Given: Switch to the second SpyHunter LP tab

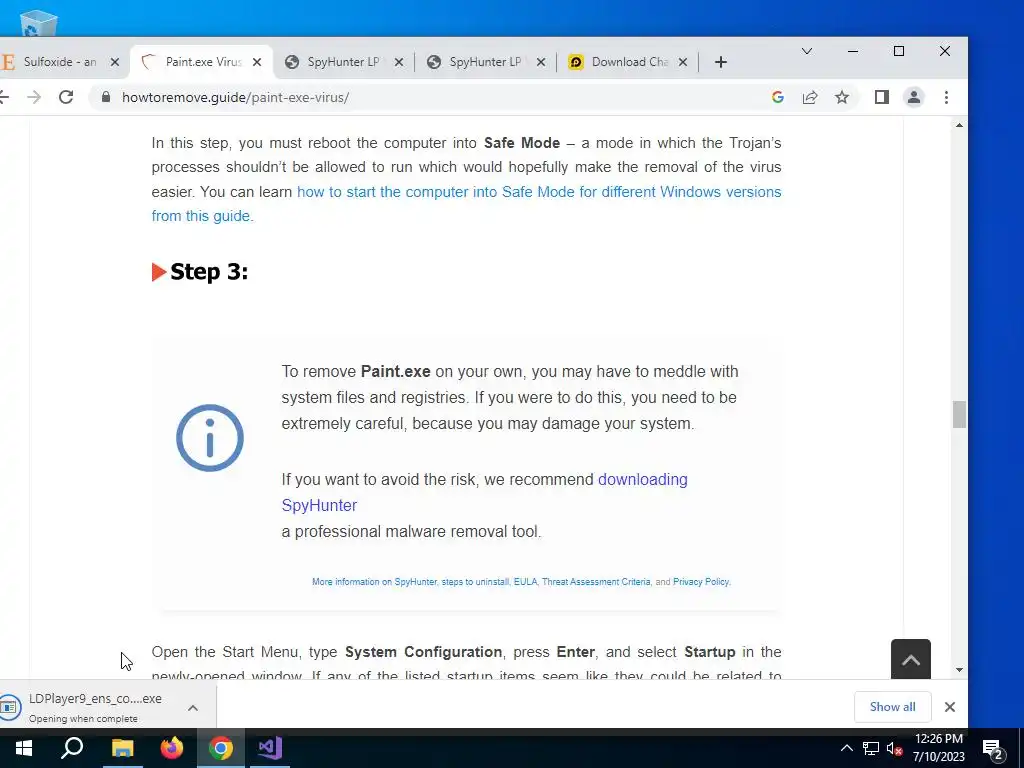Looking at the screenshot, I should point(485,62).
